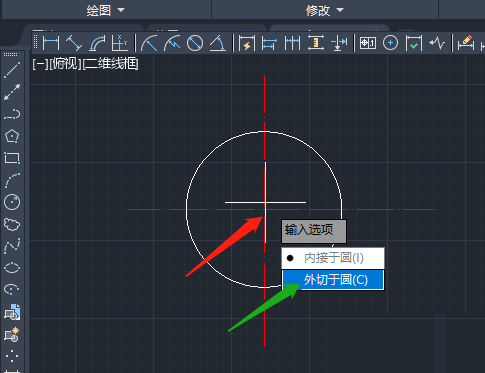
Task: Select the Circle drawing tool
Action: click(12, 202)
